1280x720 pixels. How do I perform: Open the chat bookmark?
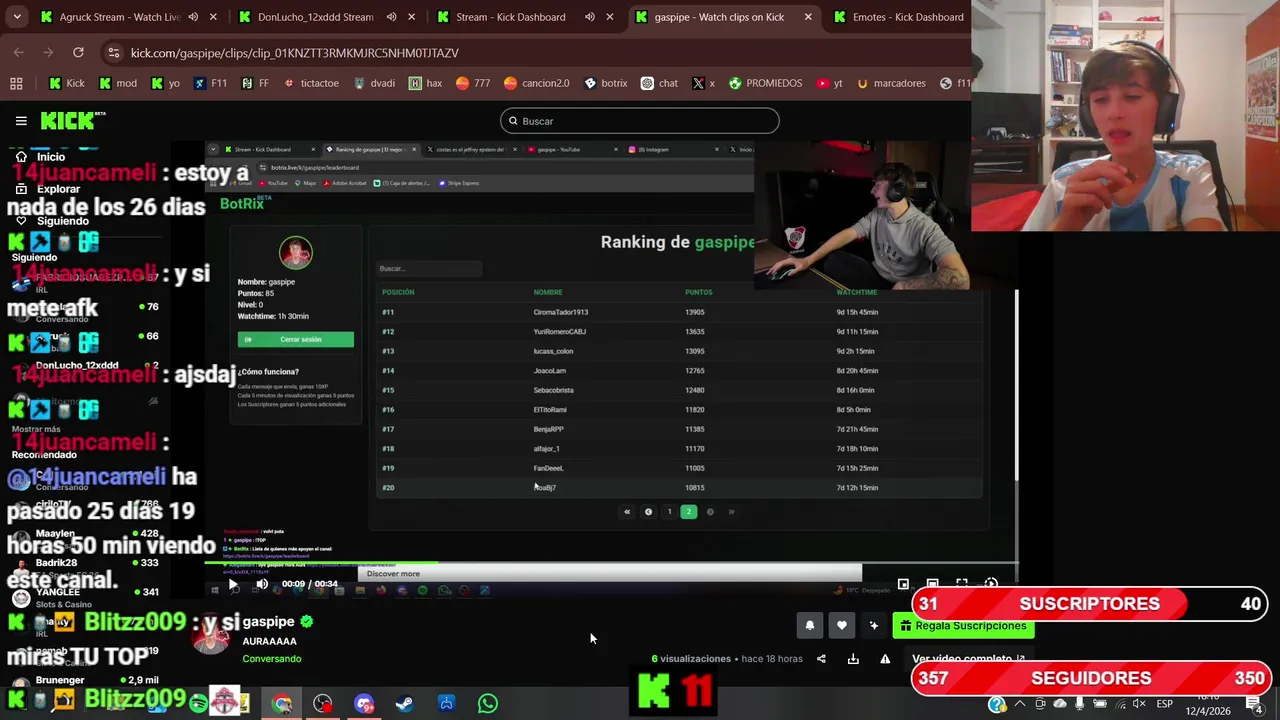point(659,83)
